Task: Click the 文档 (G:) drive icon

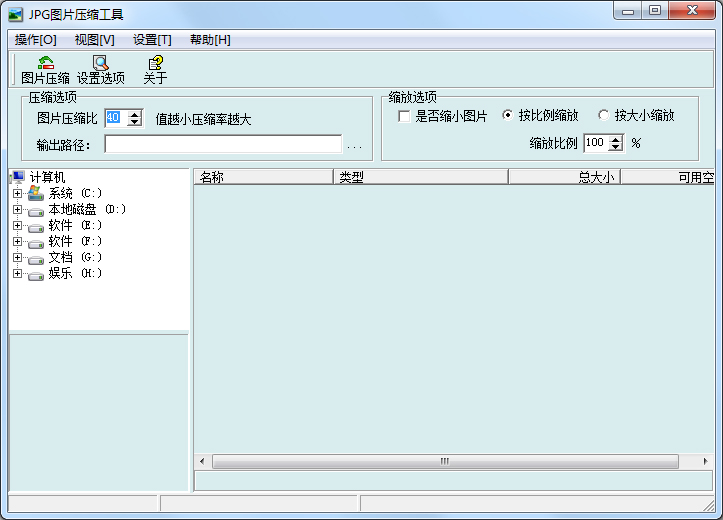Action: point(36,259)
